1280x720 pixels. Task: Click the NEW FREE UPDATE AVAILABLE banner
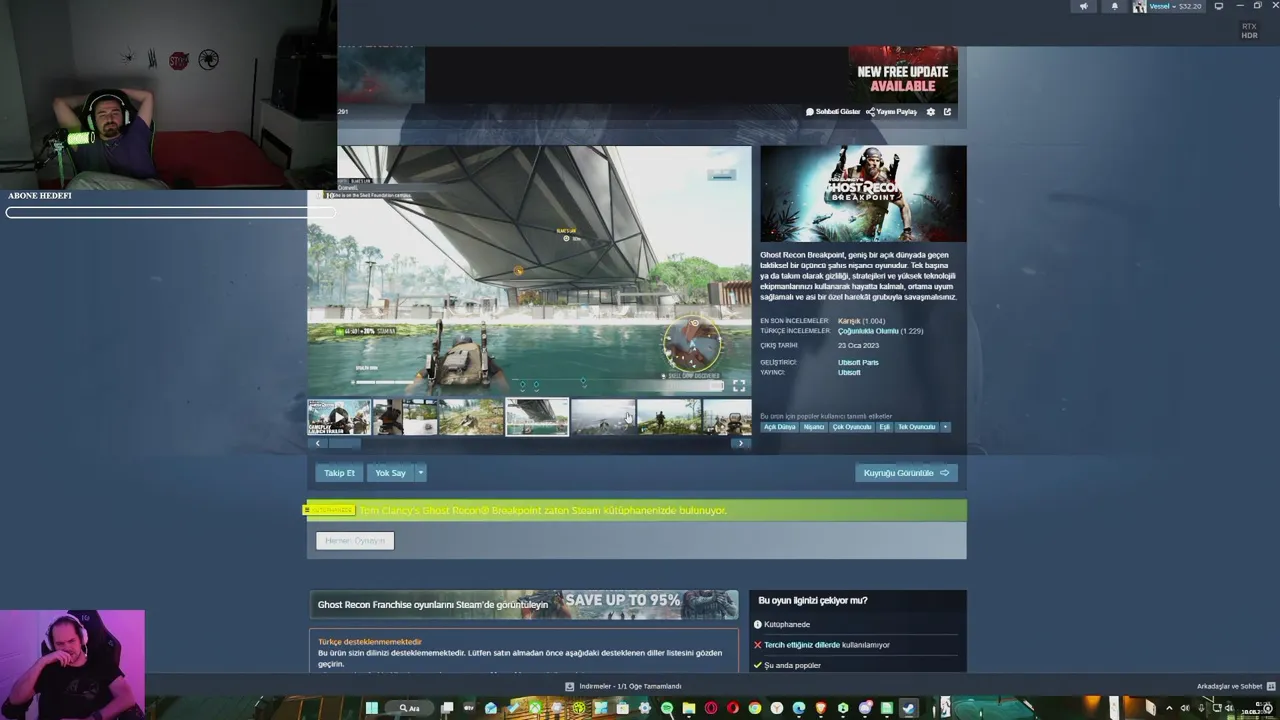pyautogui.click(x=903, y=75)
